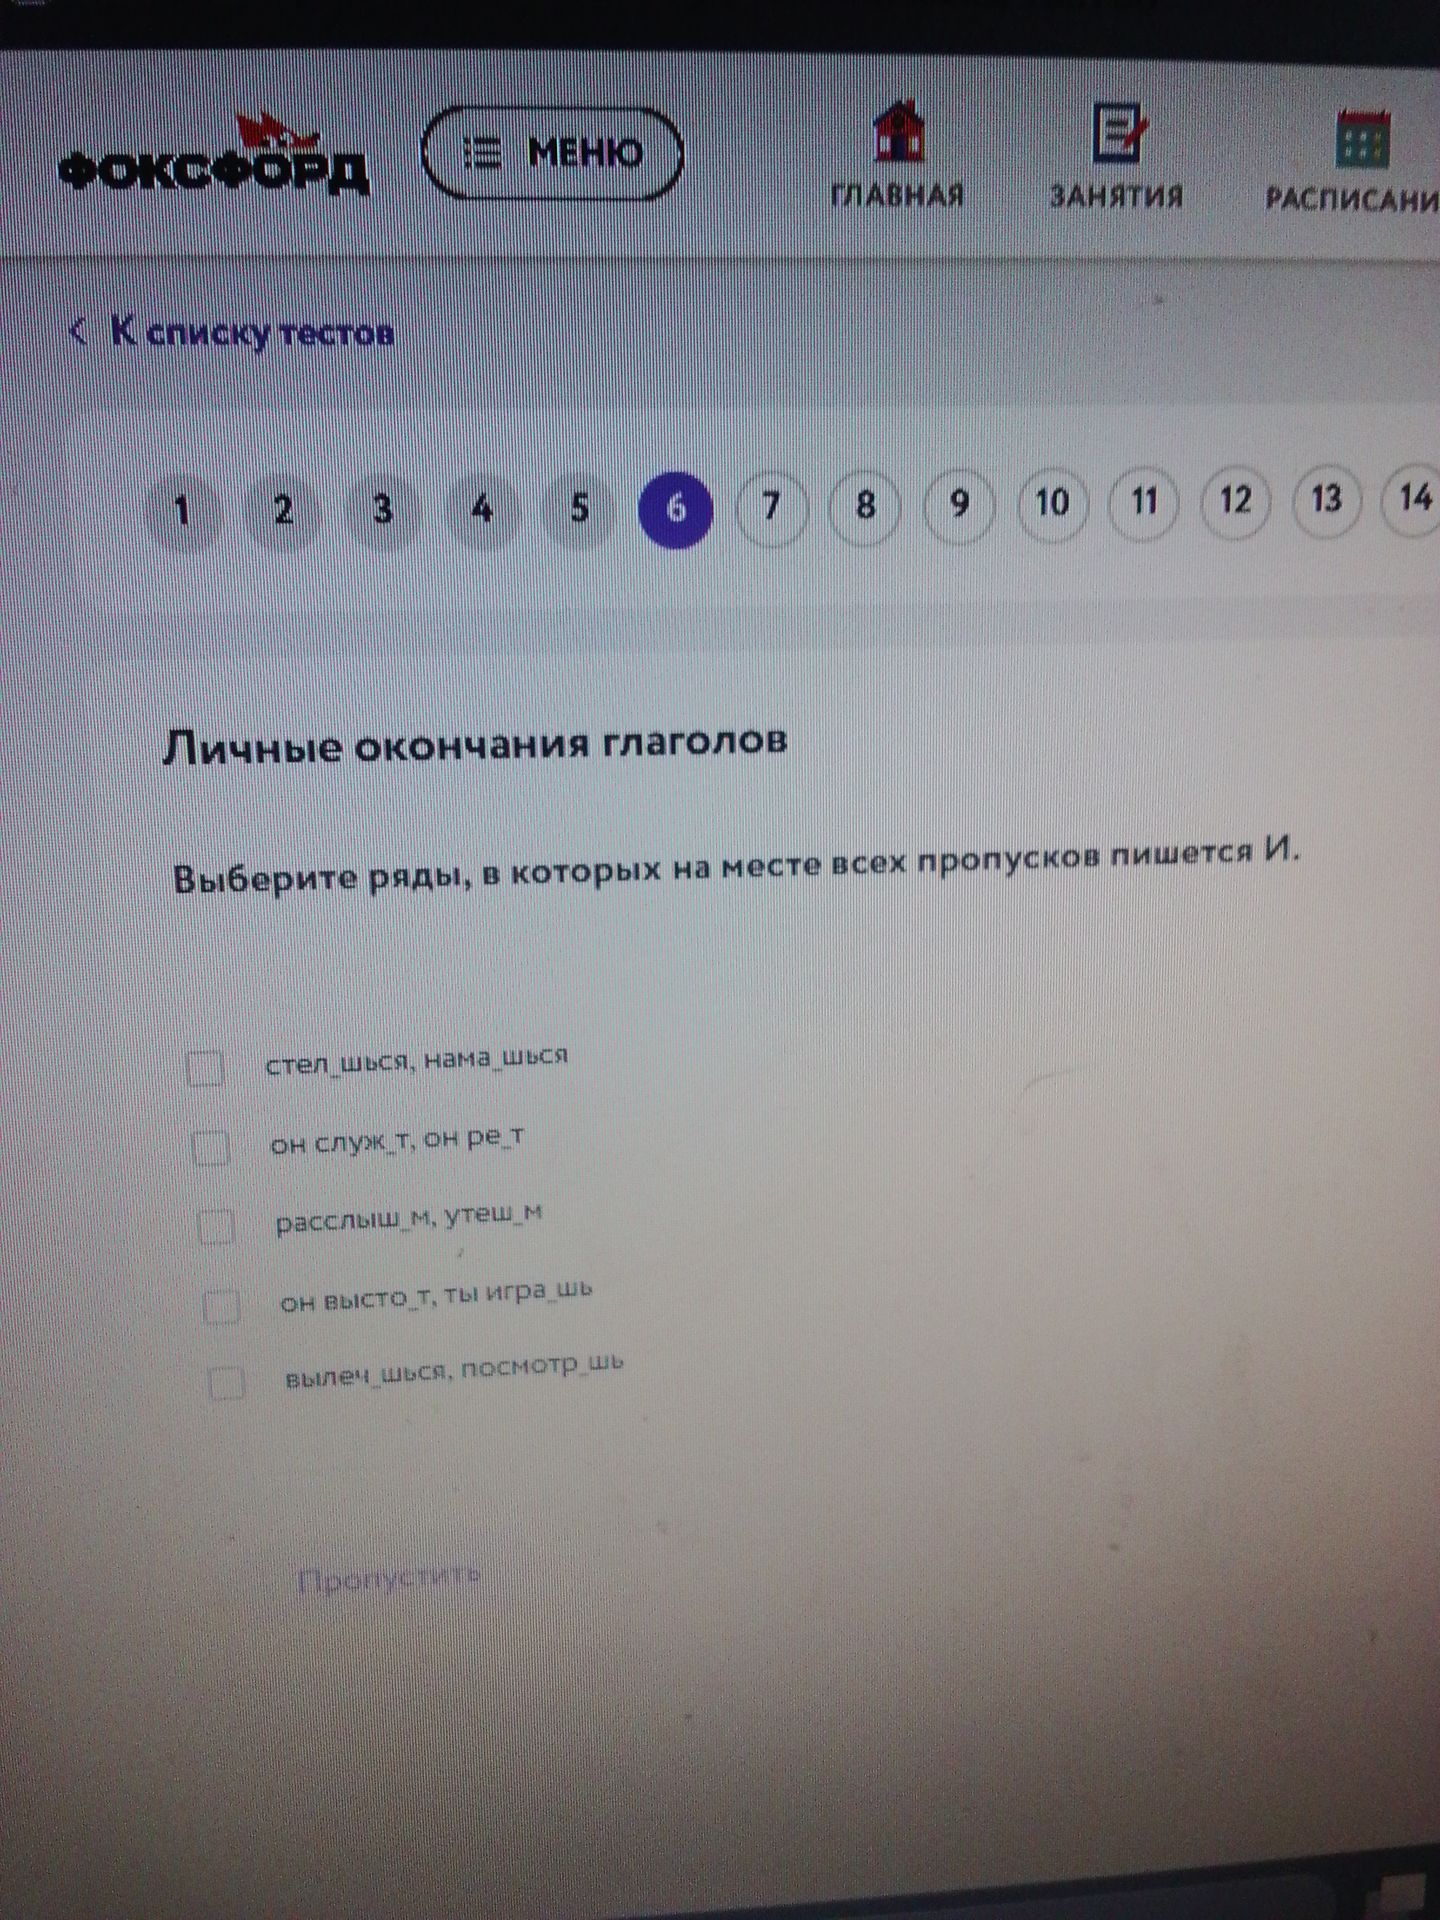Image resolution: width=1440 pixels, height=1920 pixels.
Task: Click the back chevron arrow
Action: [x=79, y=330]
